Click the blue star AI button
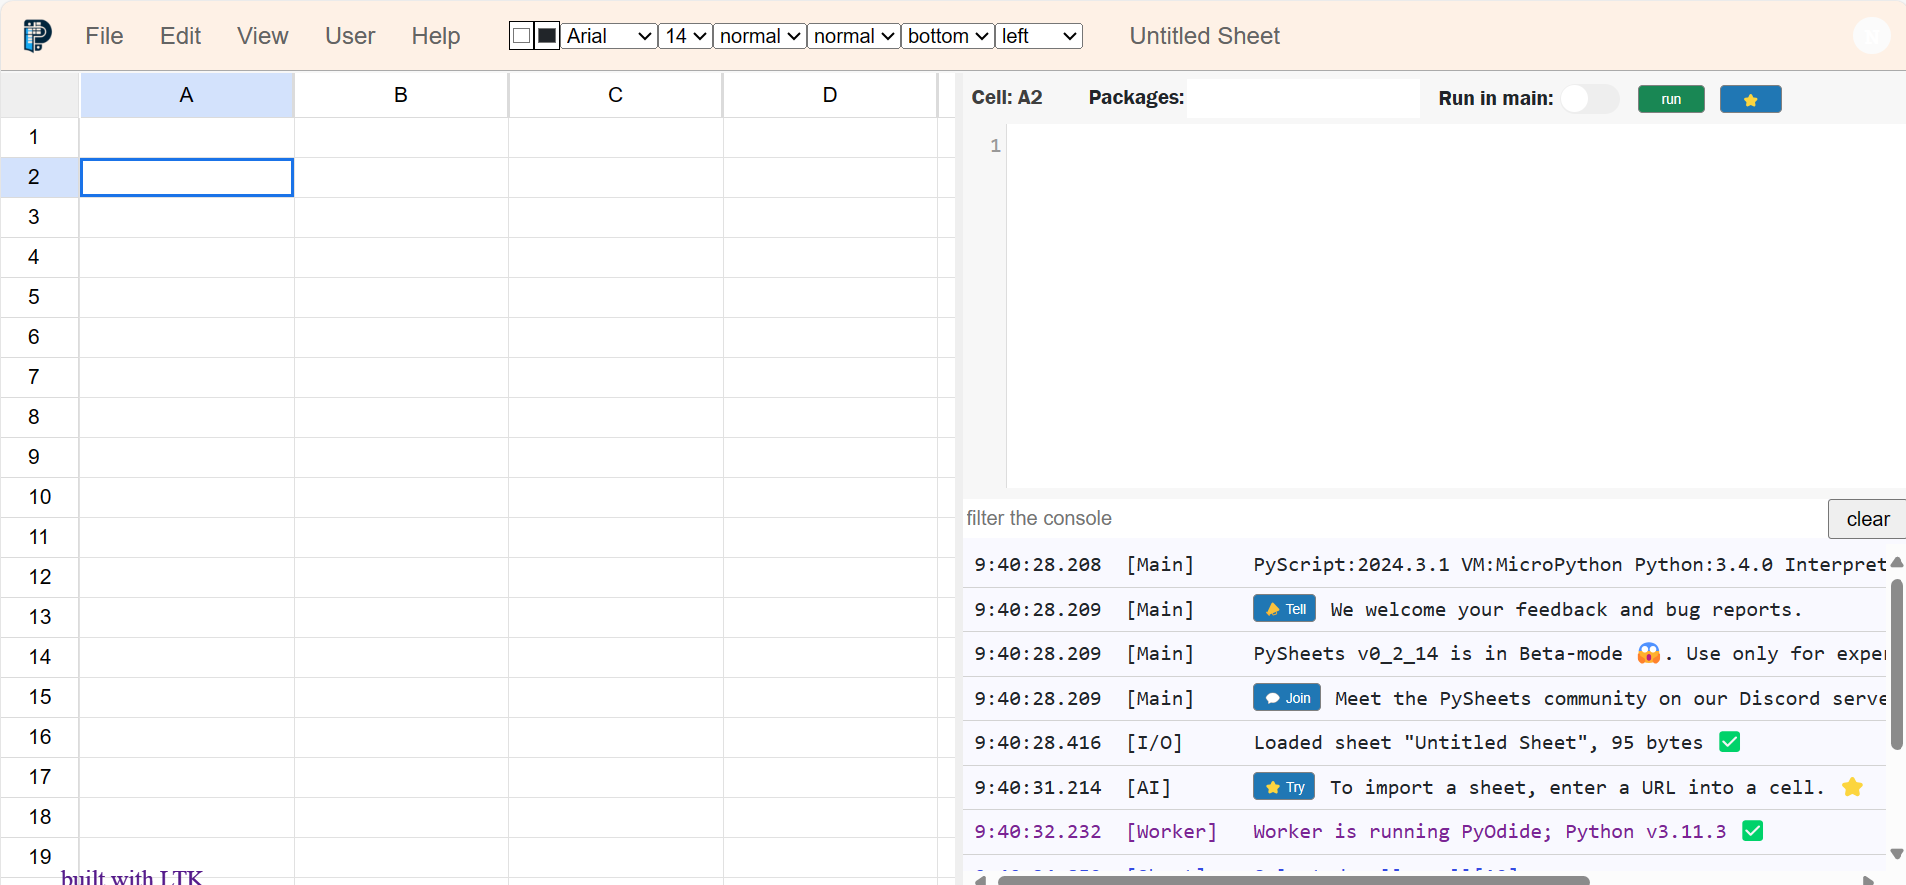Screen dimensions: 1906x885 click(1750, 99)
